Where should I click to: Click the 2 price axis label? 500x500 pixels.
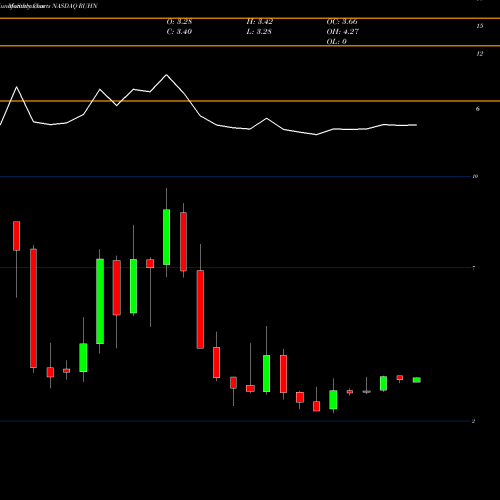point(473,421)
